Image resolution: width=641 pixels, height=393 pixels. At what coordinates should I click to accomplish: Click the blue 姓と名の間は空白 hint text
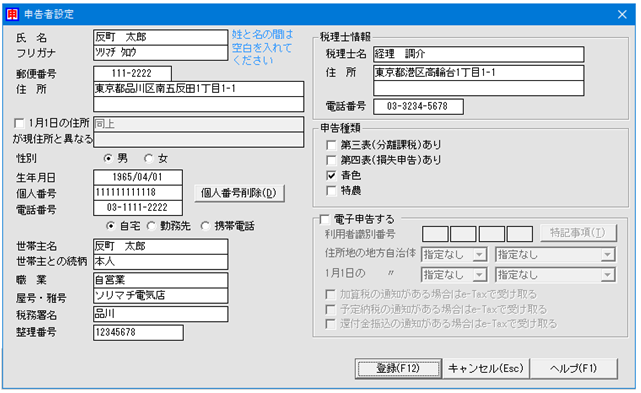point(262,47)
